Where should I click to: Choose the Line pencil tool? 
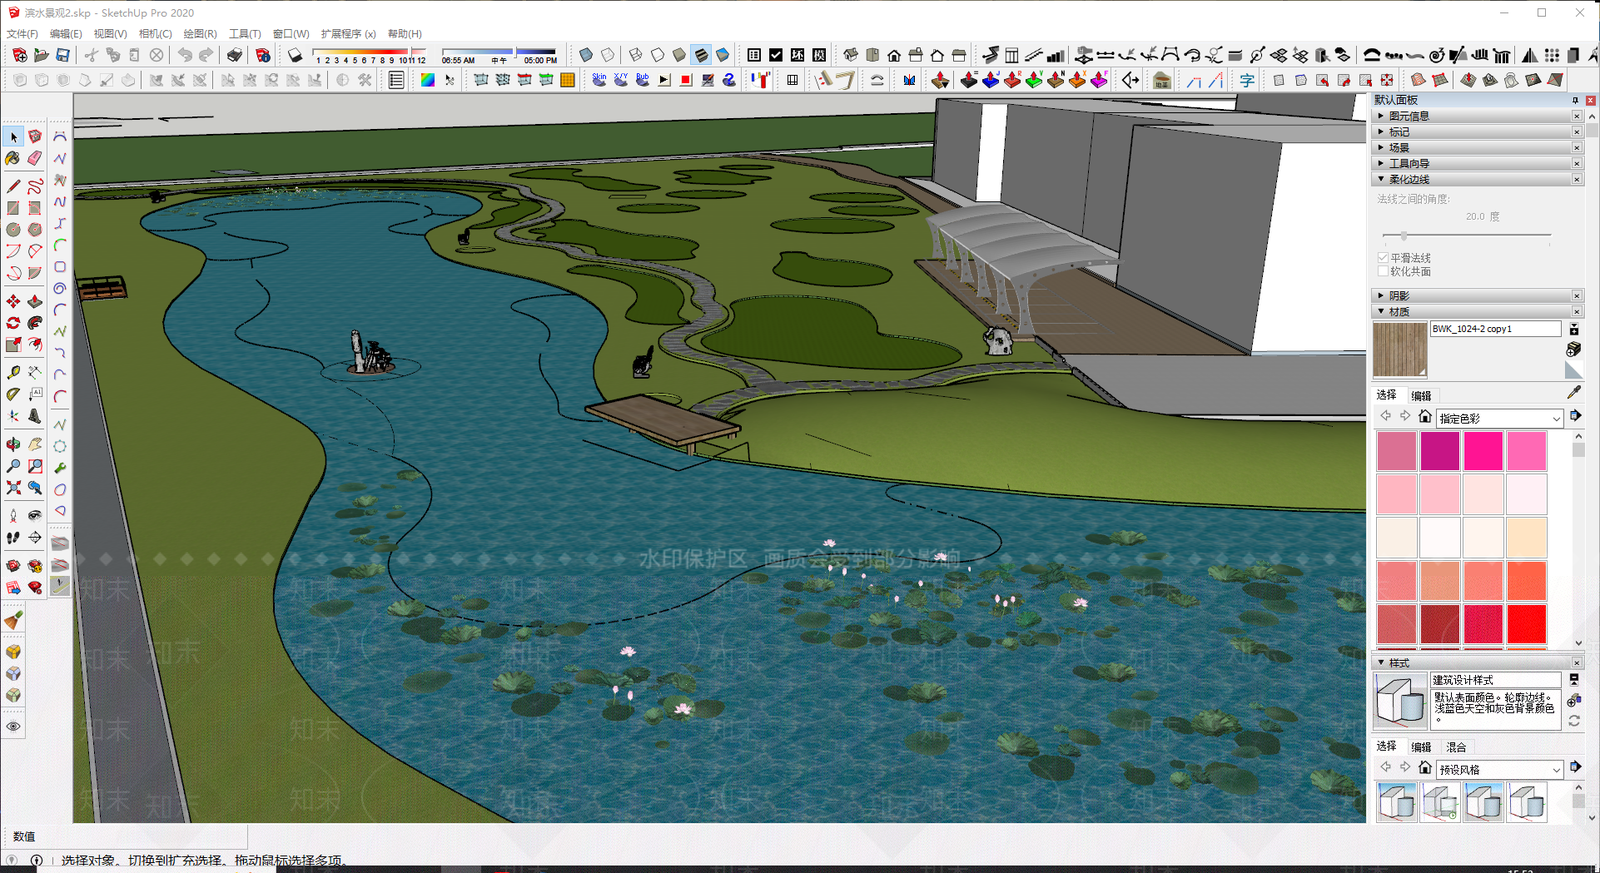click(13, 186)
